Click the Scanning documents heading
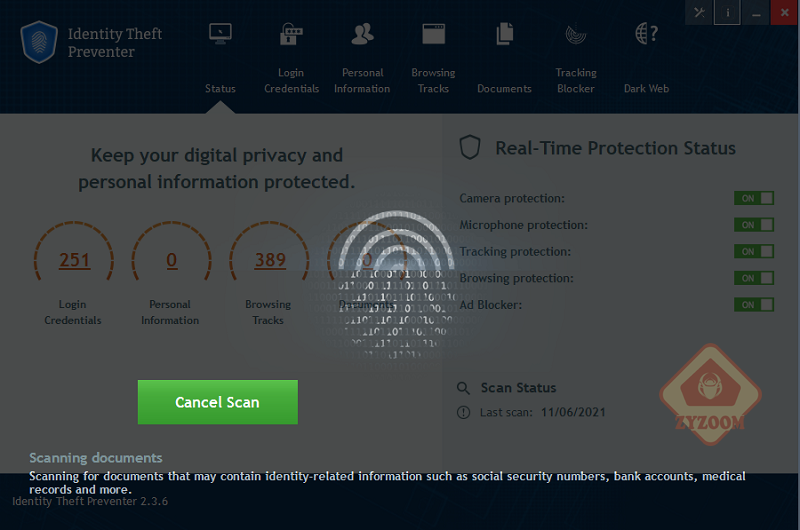 tap(95, 458)
